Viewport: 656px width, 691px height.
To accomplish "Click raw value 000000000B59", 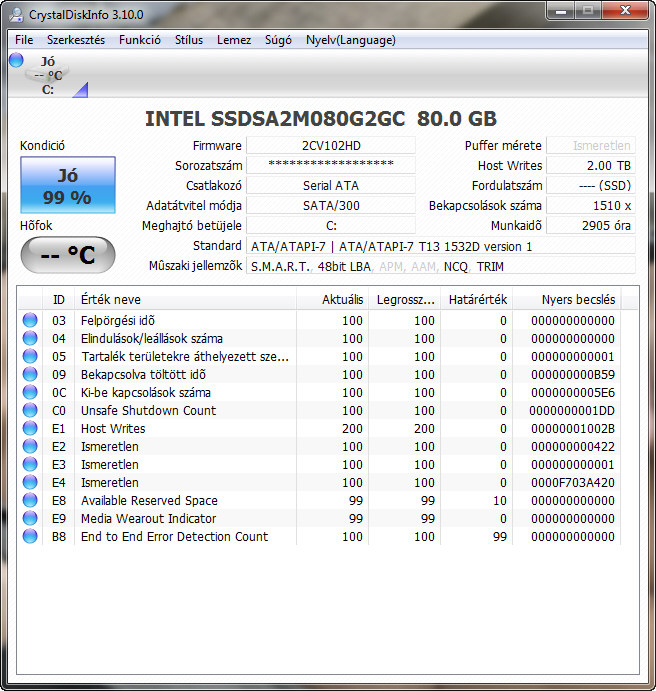I will point(573,375).
